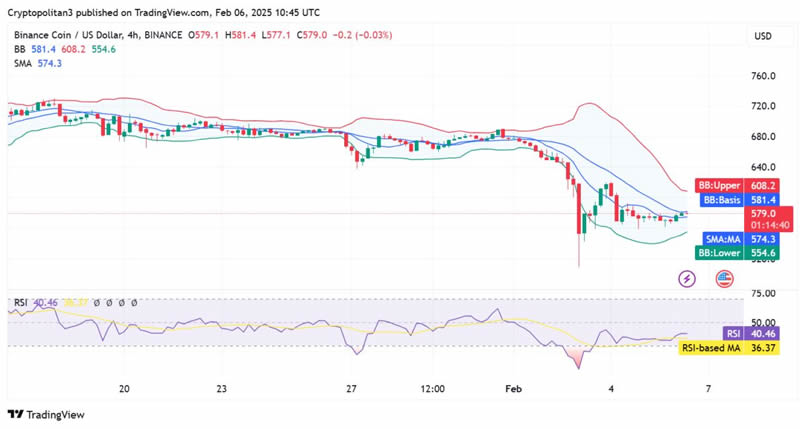Click the SMA:MA 574.3 price label
The image size is (800, 429).
(x=740, y=239)
